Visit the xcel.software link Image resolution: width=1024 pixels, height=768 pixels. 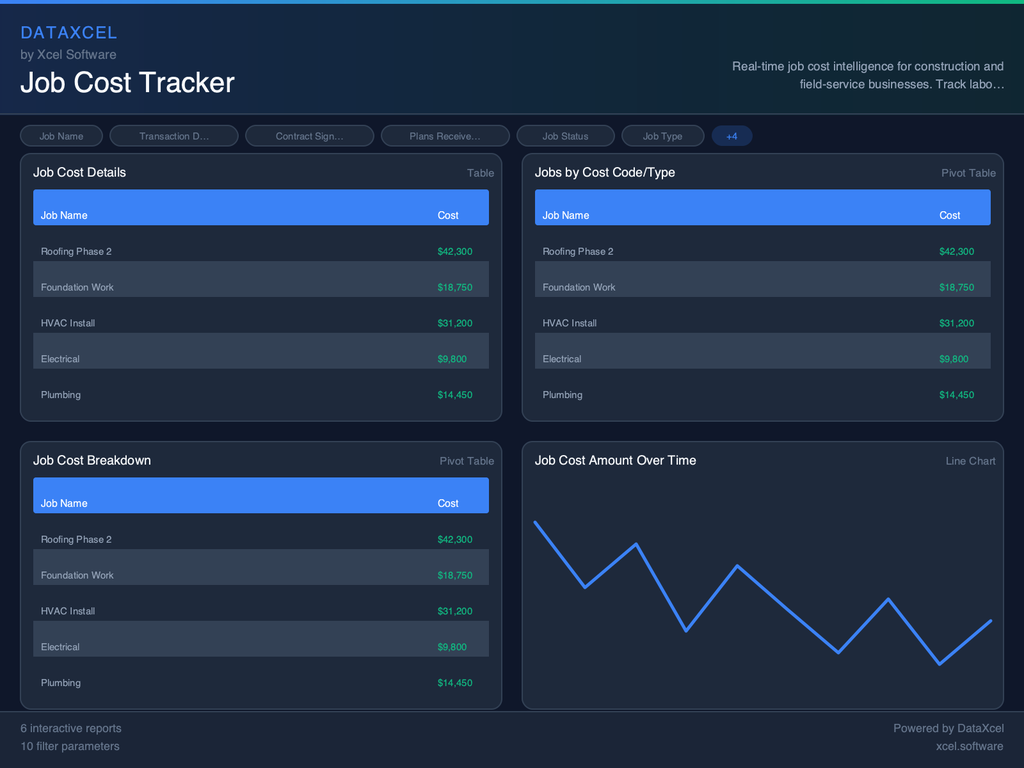[968, 746]
